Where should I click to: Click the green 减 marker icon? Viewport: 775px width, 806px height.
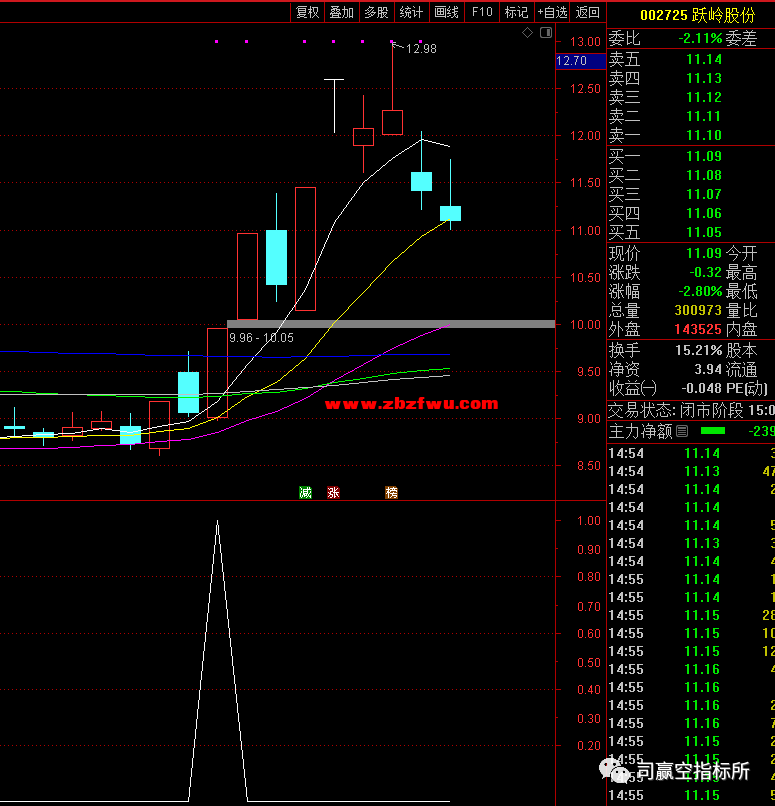[x=305, y=492]
